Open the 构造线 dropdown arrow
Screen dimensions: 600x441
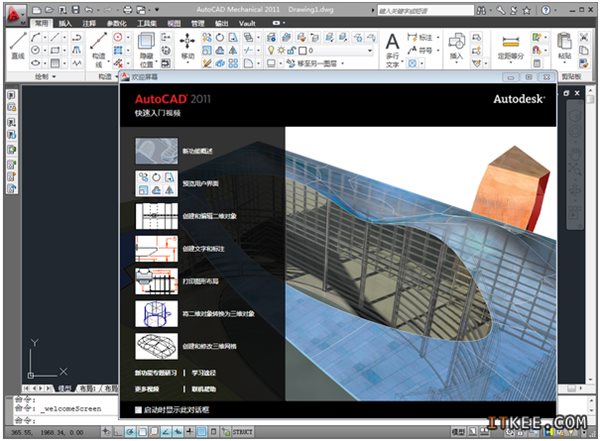coord(109,61)
